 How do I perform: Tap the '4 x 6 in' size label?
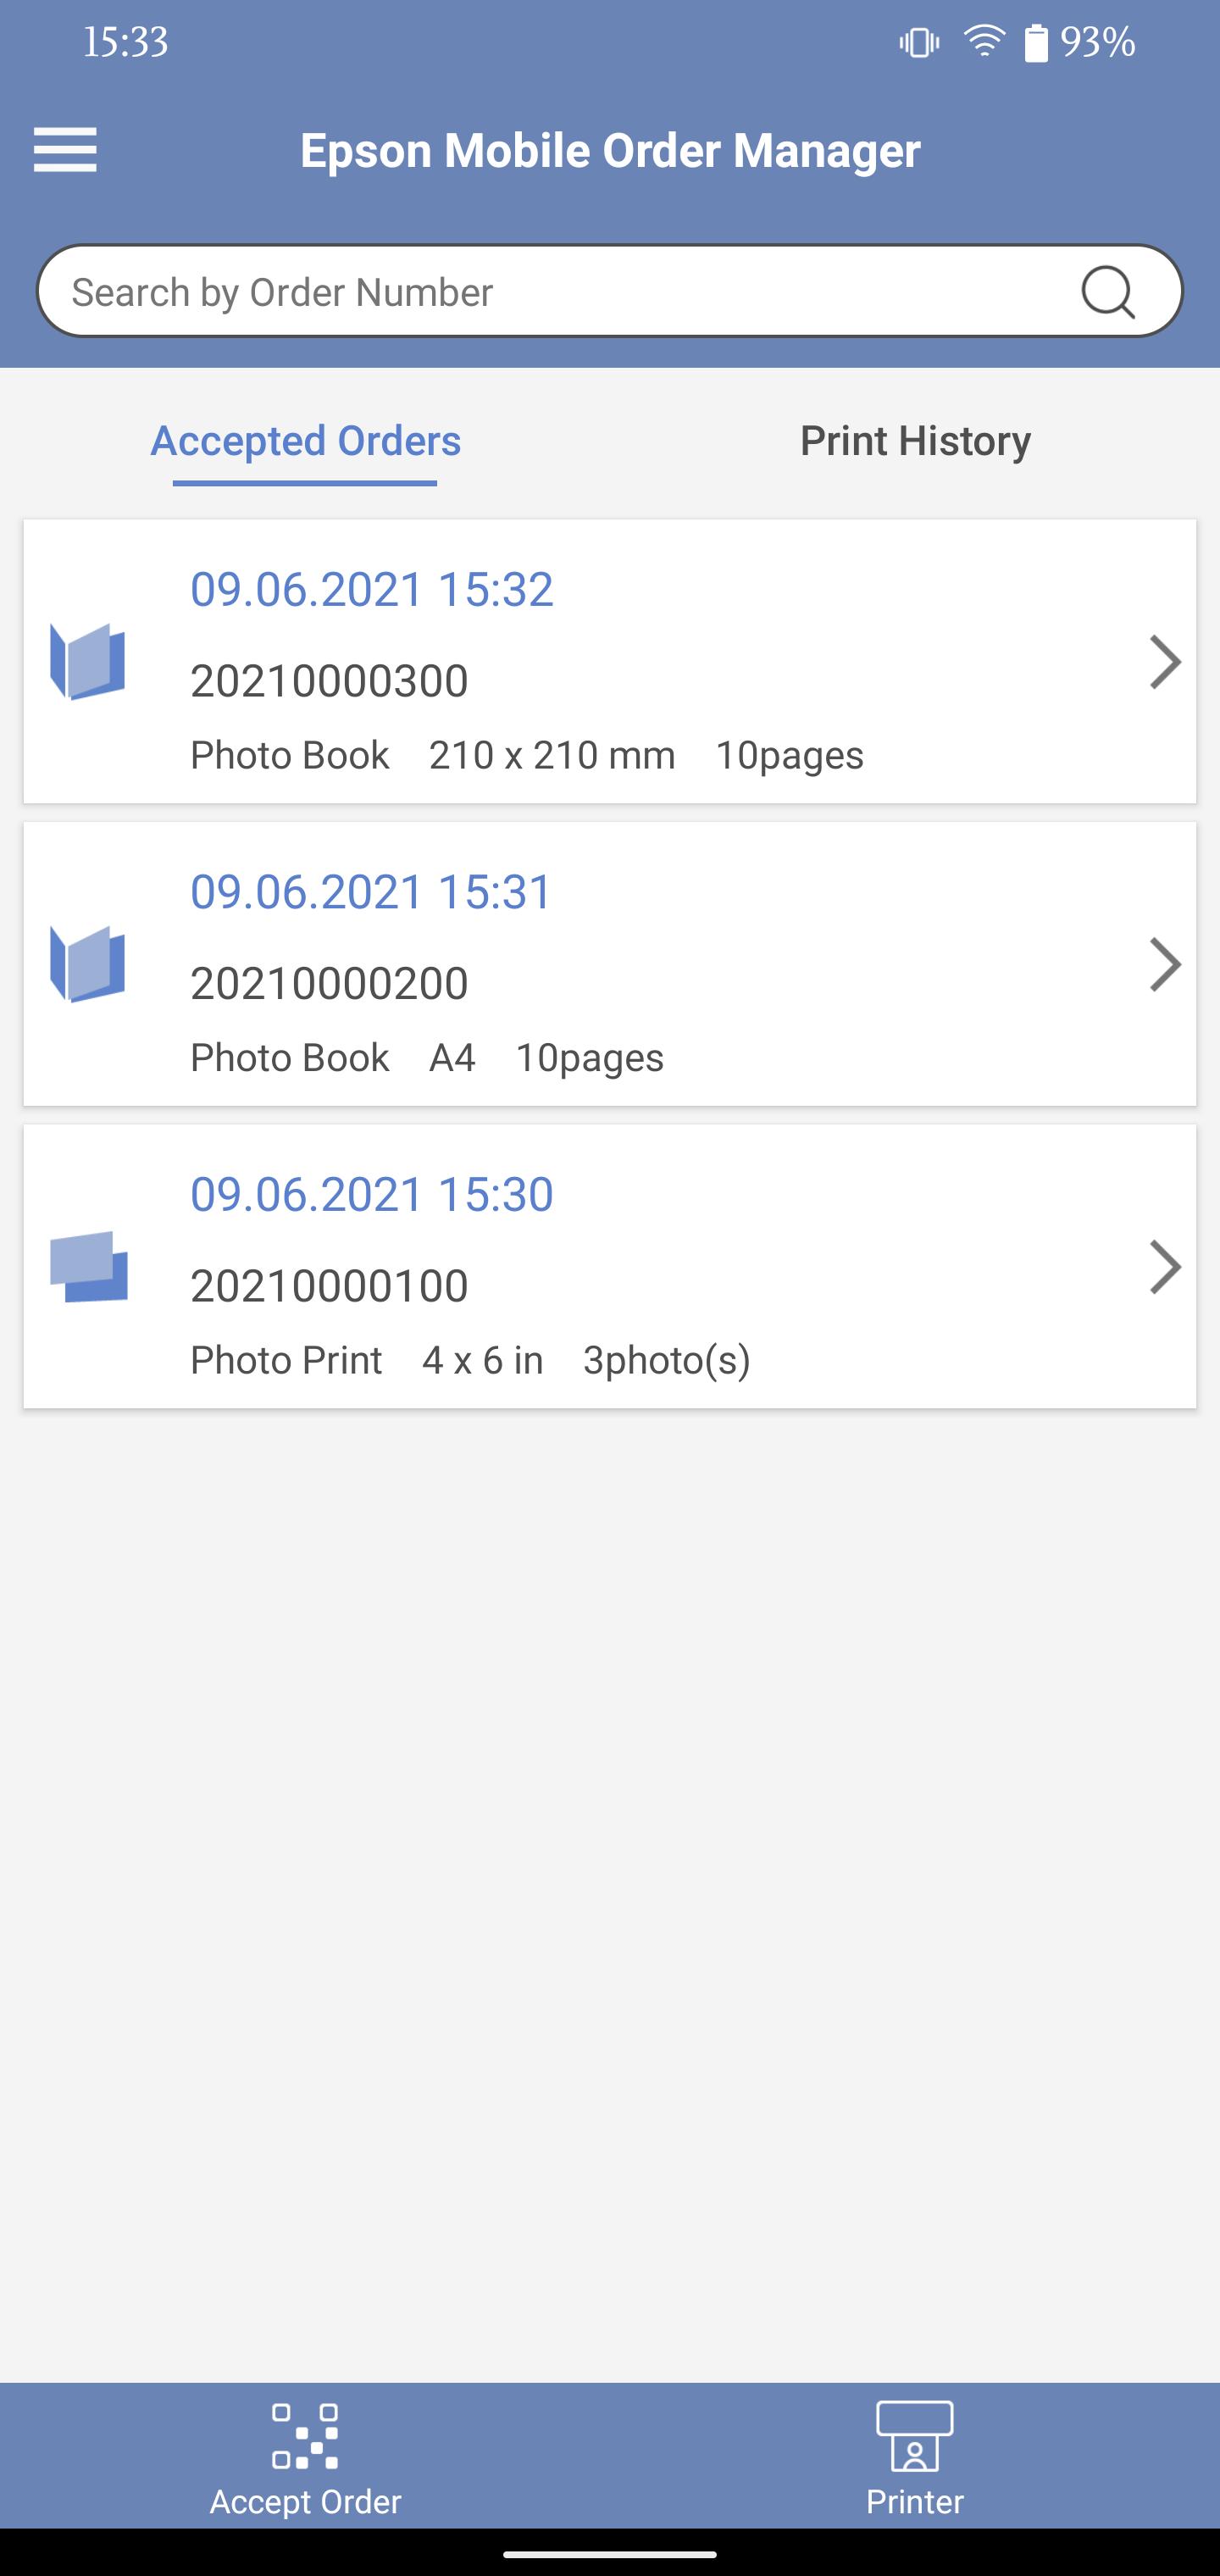tap(482, 1360)
